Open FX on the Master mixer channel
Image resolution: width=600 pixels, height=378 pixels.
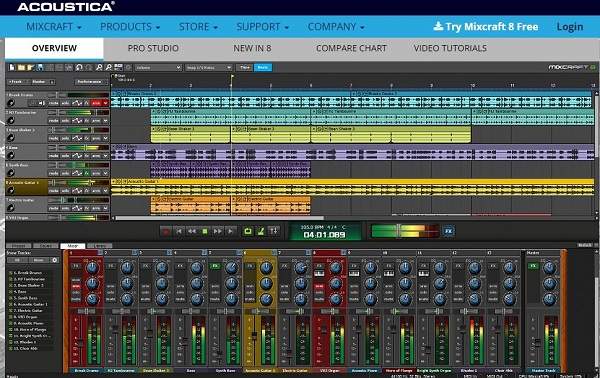[x=533, y=266]
